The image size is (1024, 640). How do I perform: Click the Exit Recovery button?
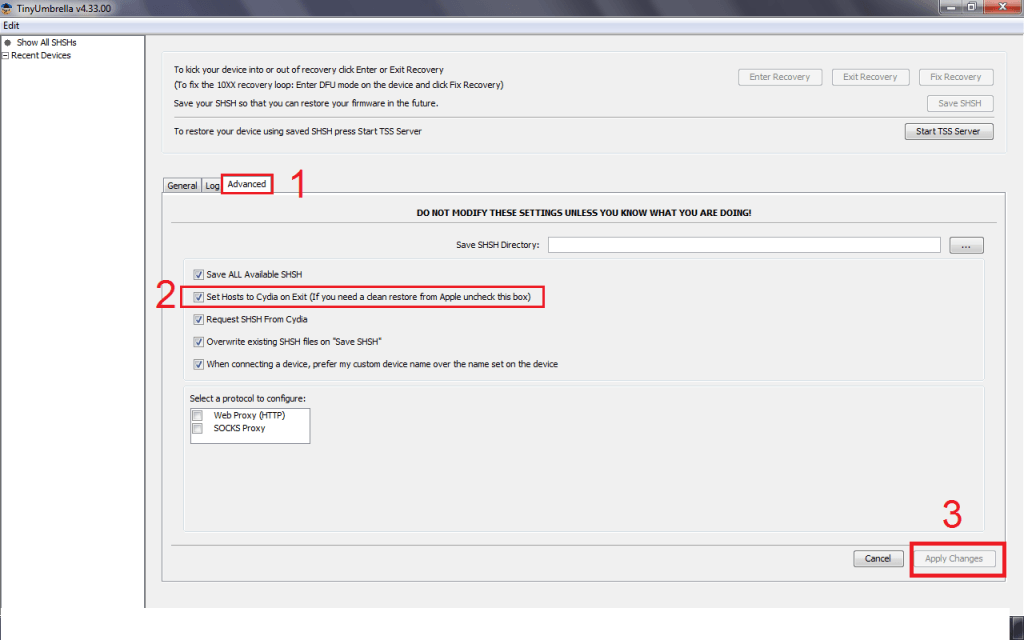pyautogui.click(x=870, y=77)
